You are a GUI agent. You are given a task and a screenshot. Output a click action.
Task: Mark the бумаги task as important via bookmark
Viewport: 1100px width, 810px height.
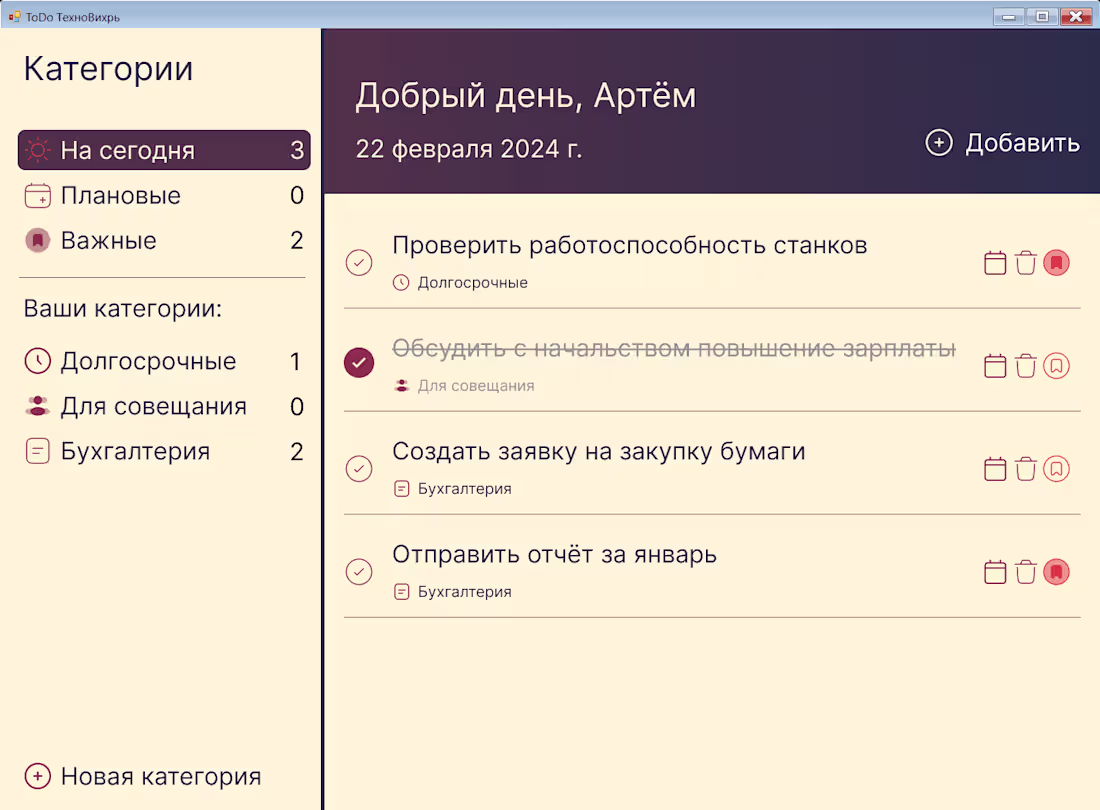(x=1058, y=468)
